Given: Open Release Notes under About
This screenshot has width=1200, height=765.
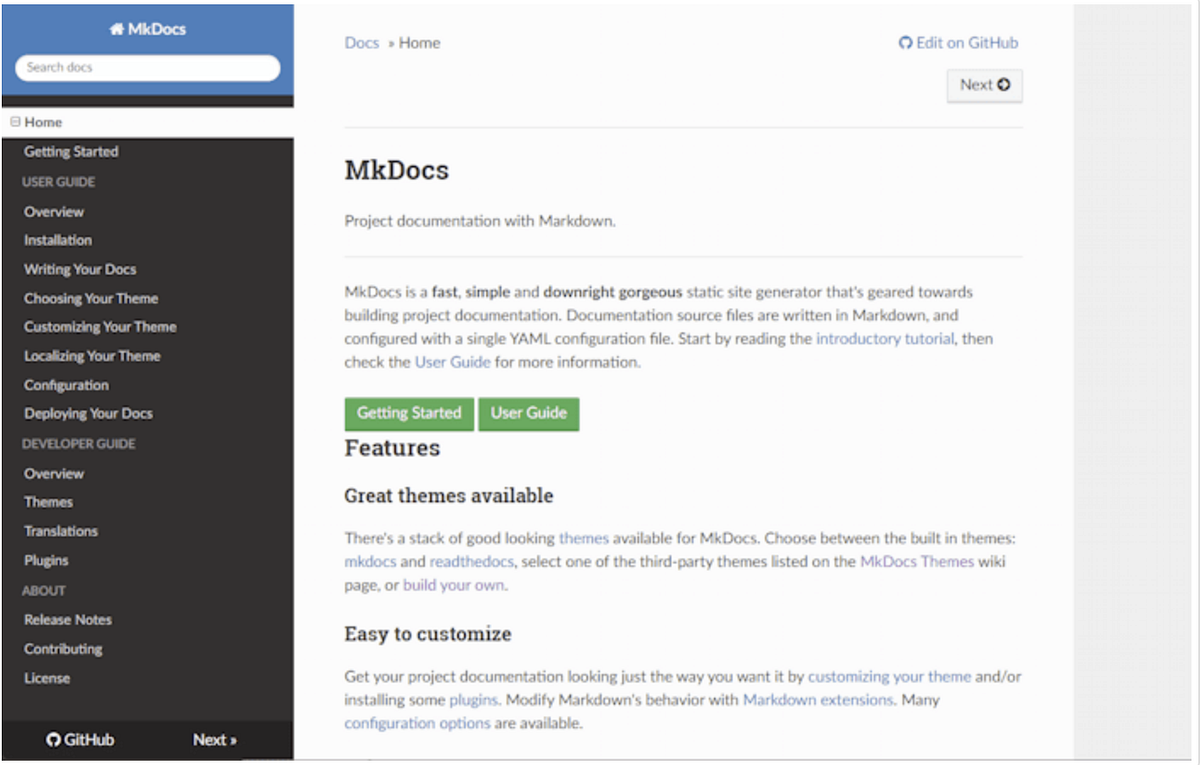Looking at the screenshot, I should click(68, 619).
